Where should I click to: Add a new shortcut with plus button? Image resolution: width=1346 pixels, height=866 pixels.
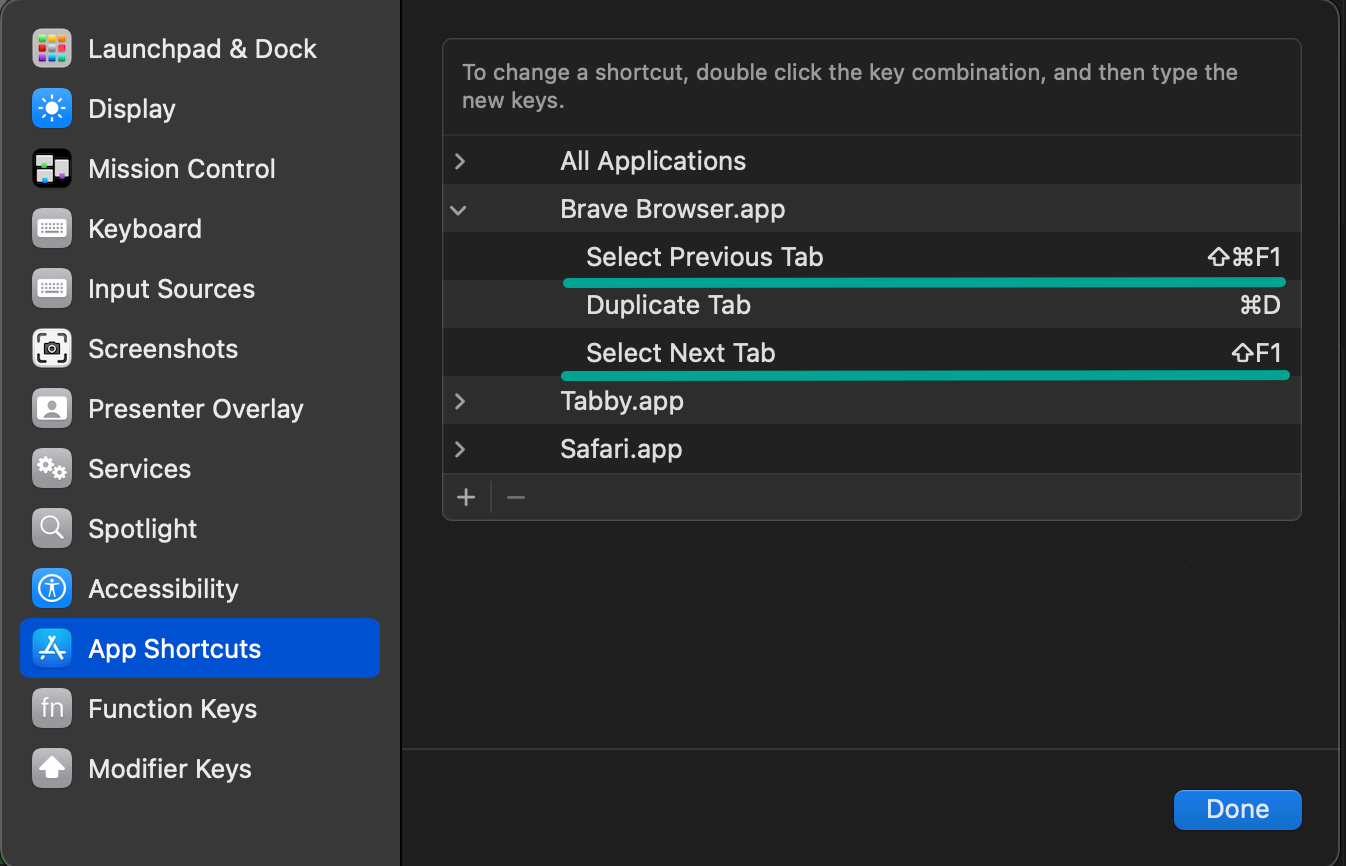[x=466, y=497]
